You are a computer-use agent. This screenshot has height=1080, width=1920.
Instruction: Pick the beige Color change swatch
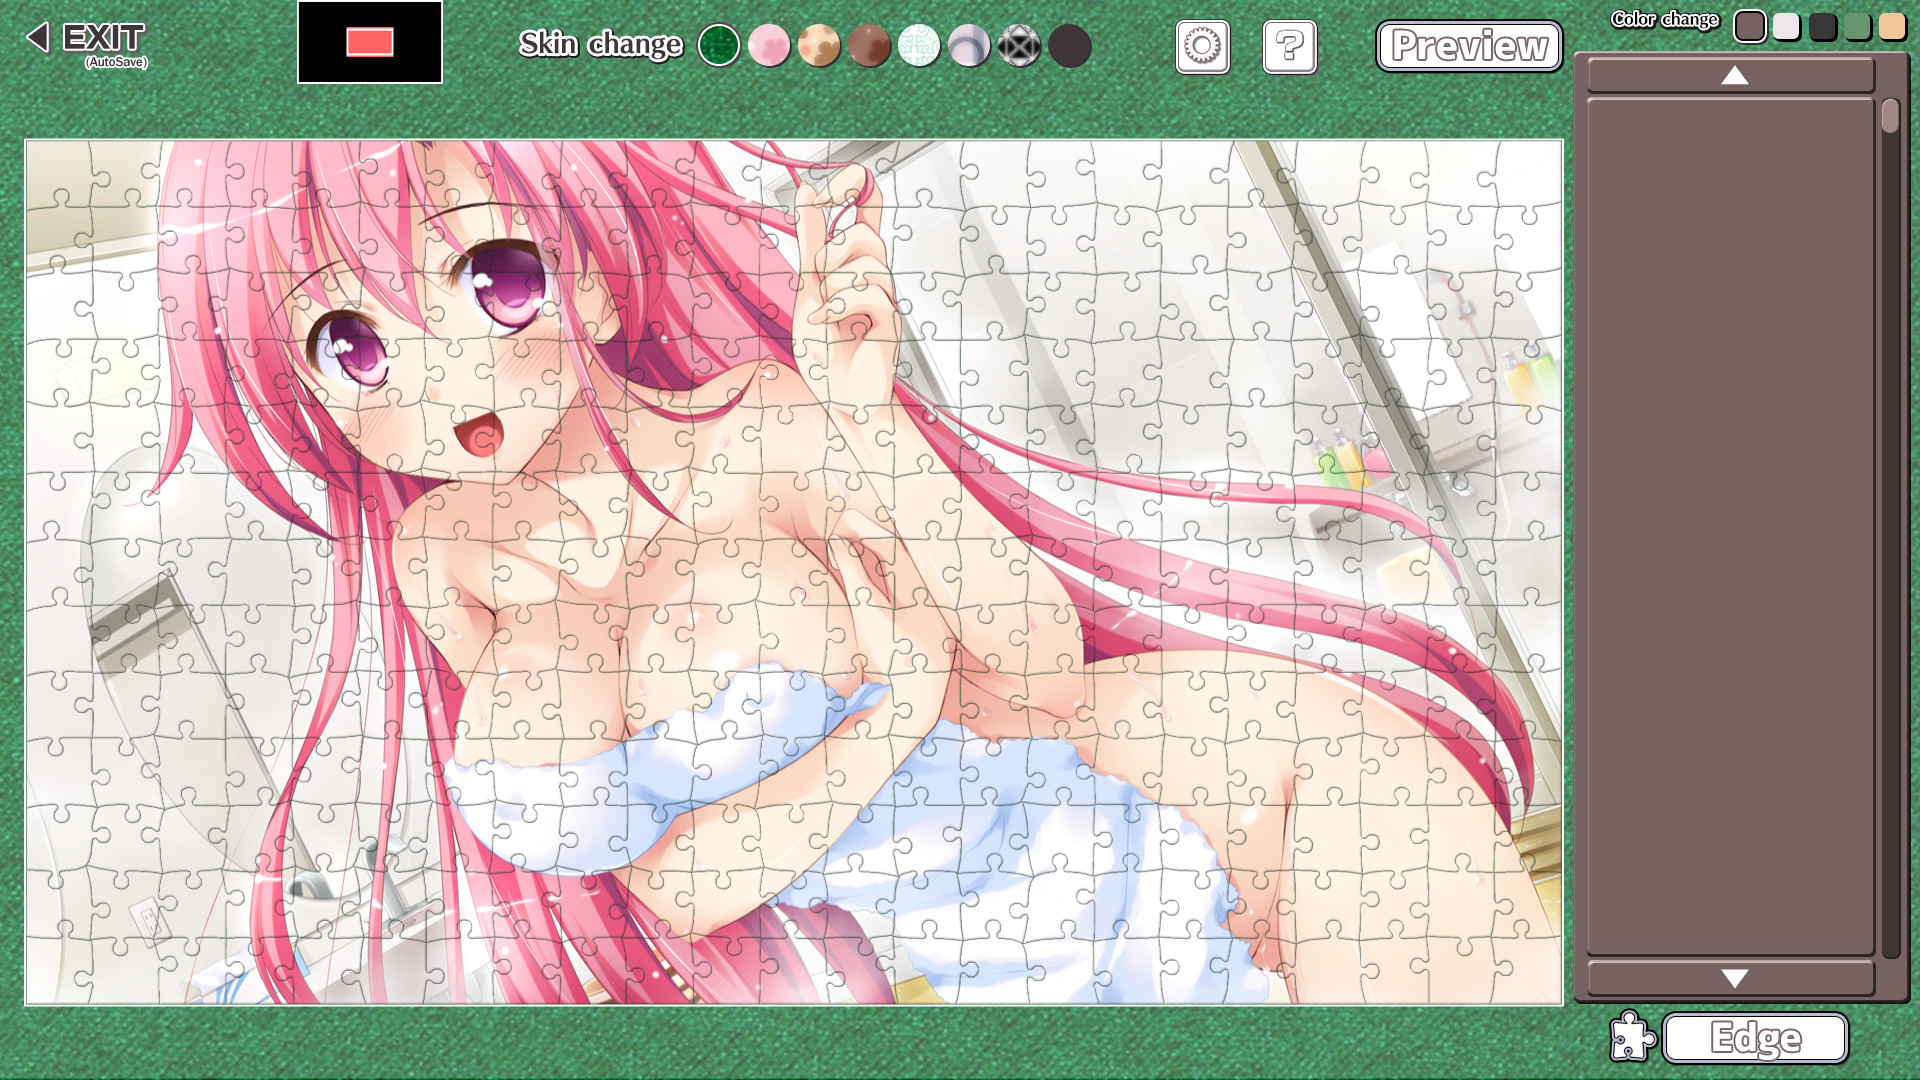pos(1892,27)
